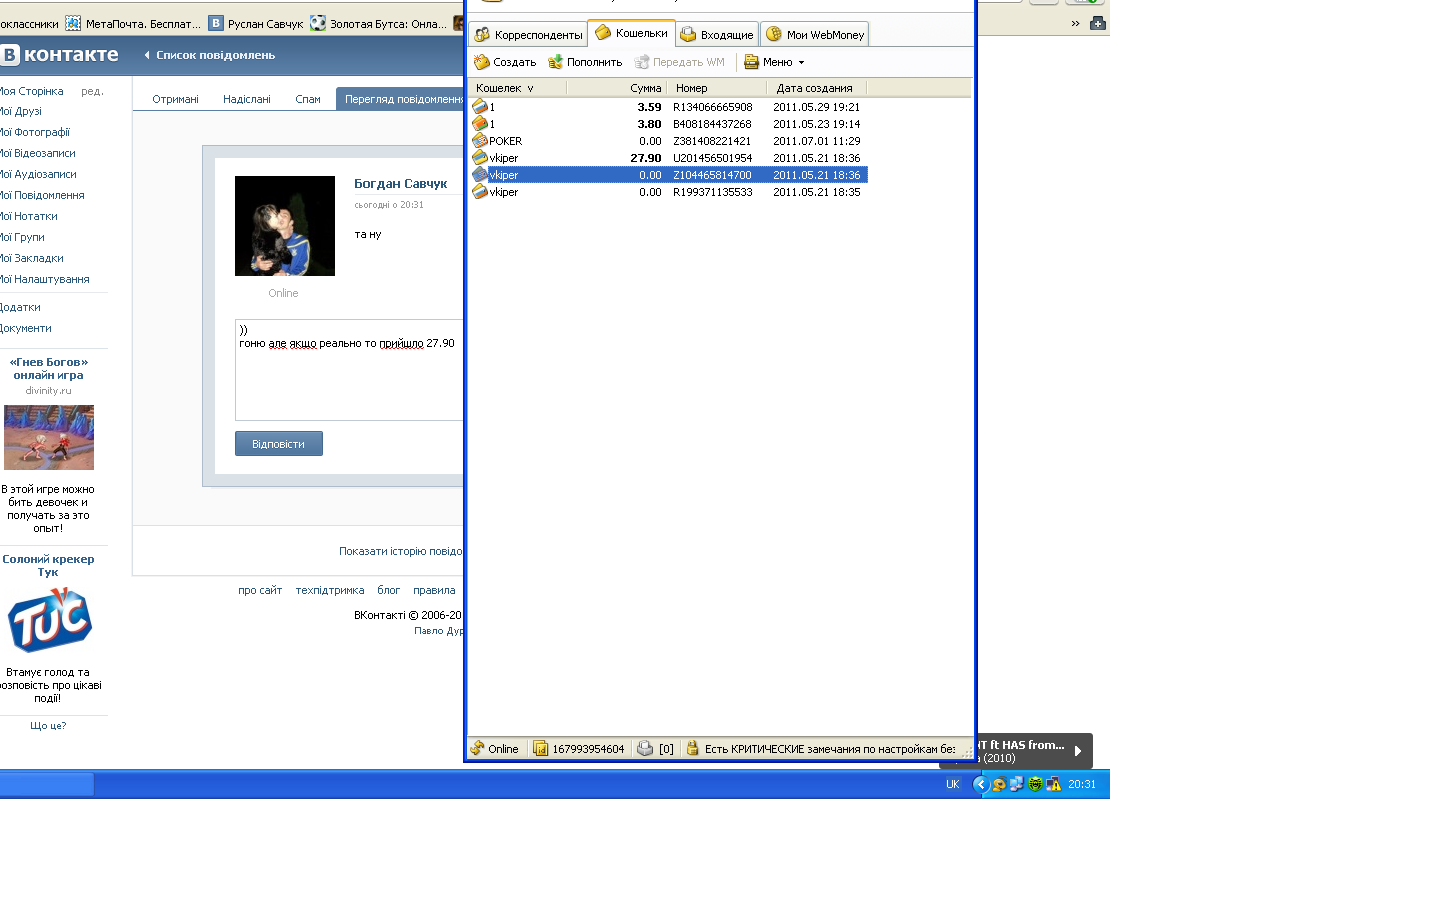Open the TUC cracker ad logo

point(50,620)
